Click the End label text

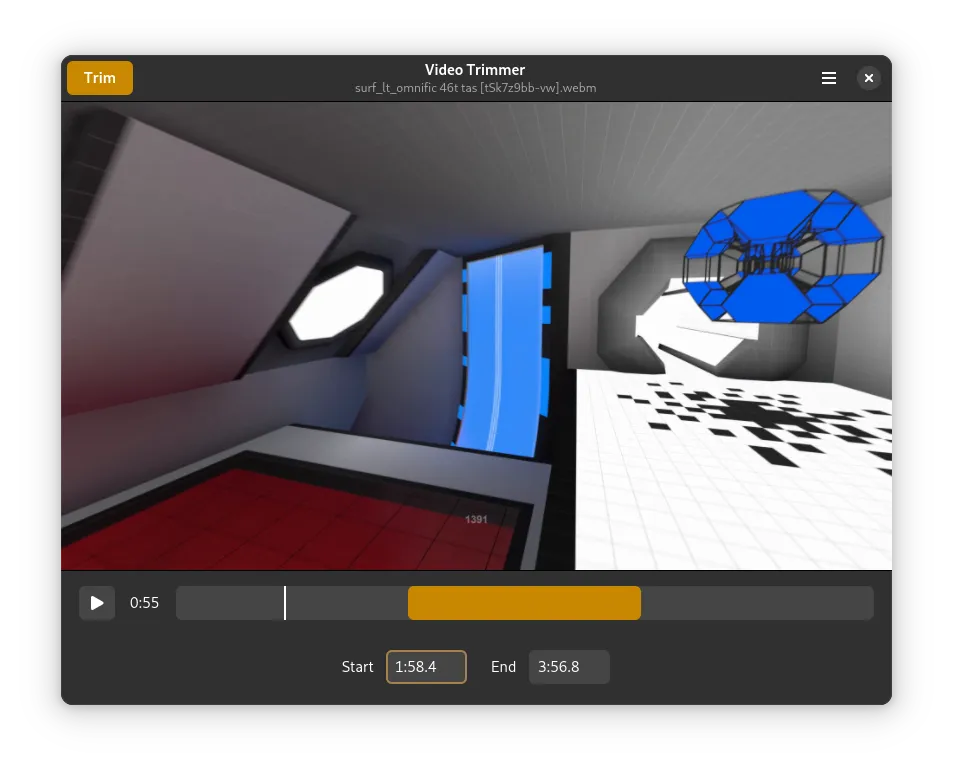[503, 667]
